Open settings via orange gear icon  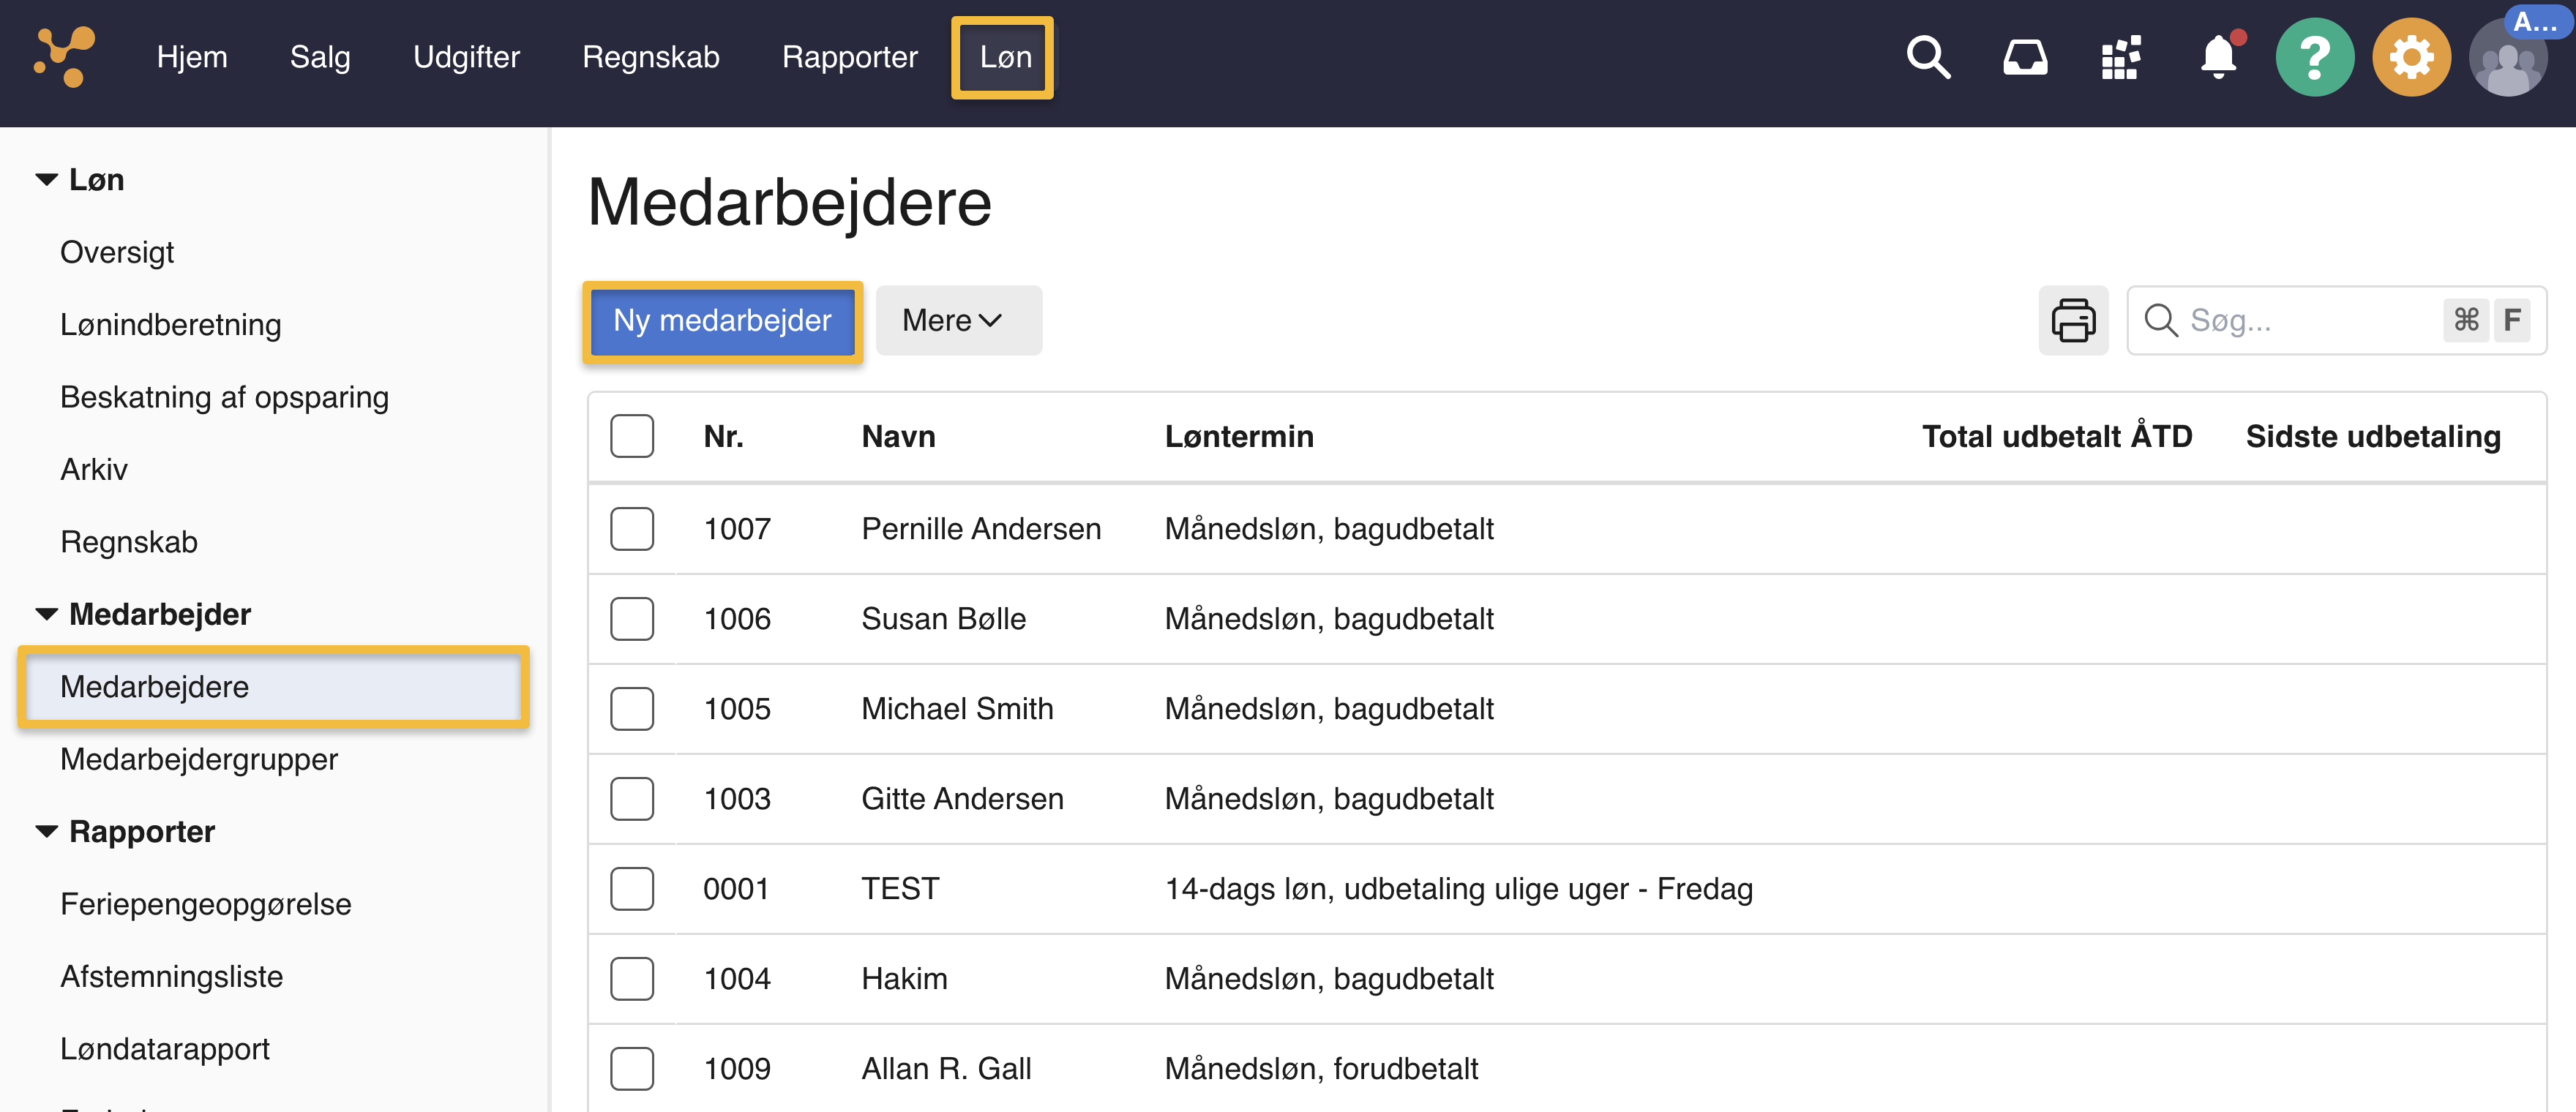click(x=2411, y=58)
